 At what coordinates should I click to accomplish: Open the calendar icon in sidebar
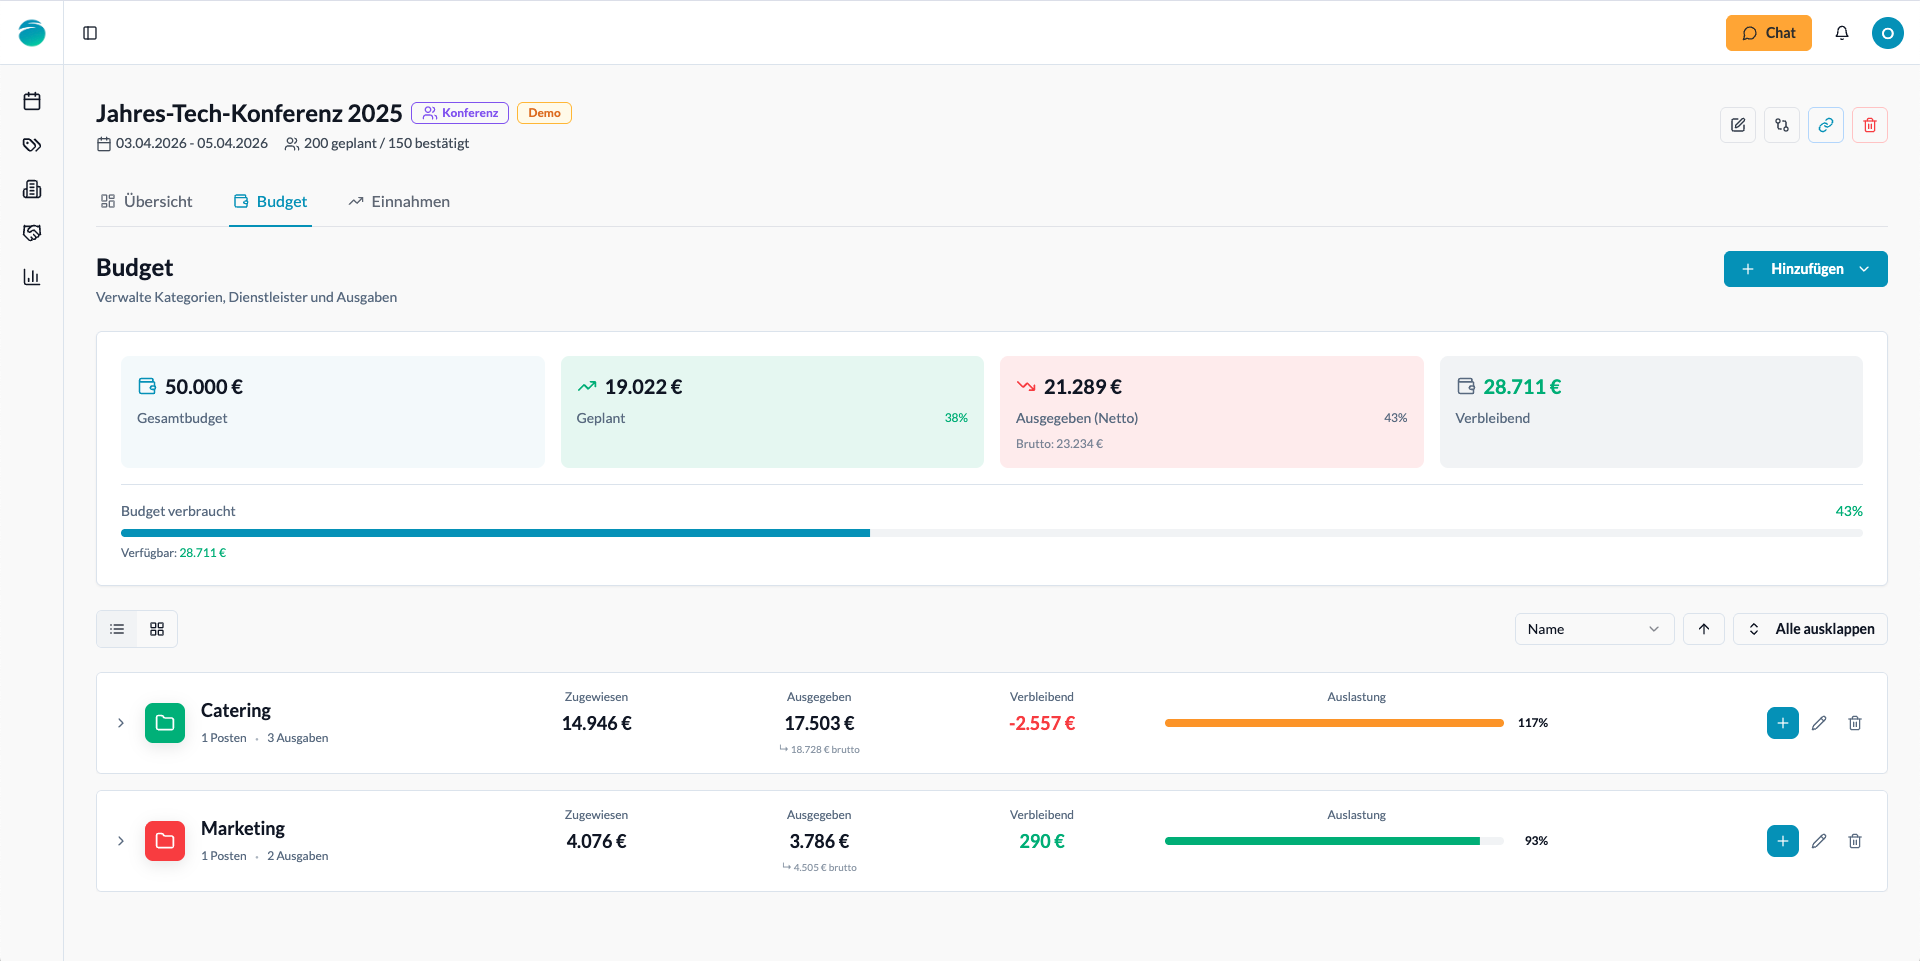pyautogui.click(x=32, y=101)
